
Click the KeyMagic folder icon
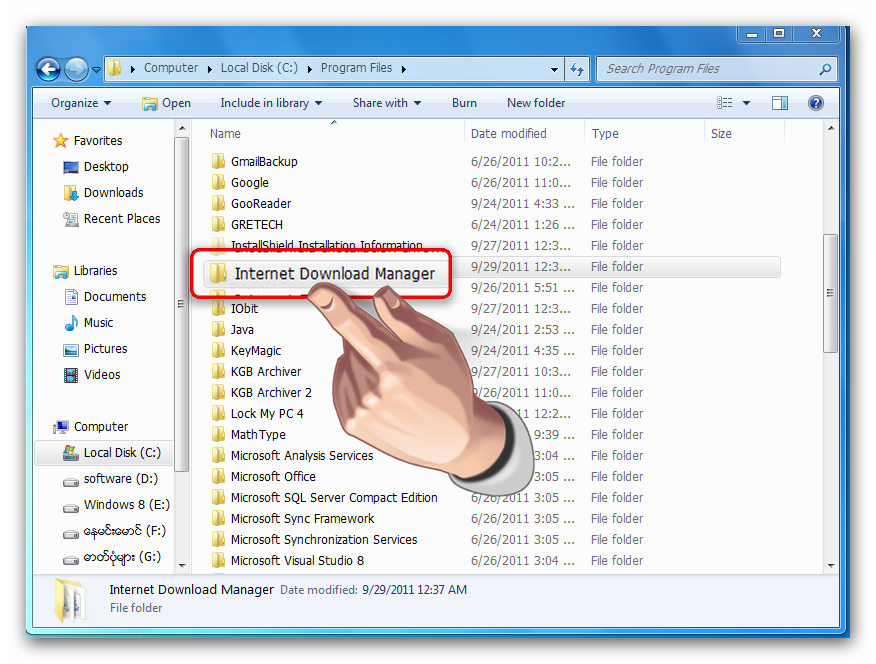pyautogui.click(x=218, y=351)
